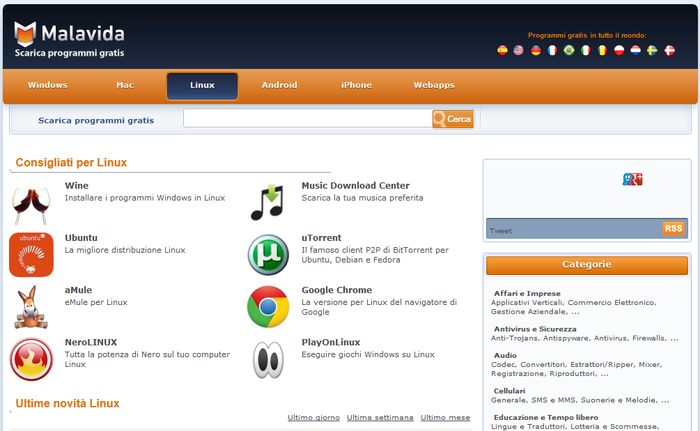Open the Ubuntu title link
This screenshot has width=700, height=431.
[81, 238]
